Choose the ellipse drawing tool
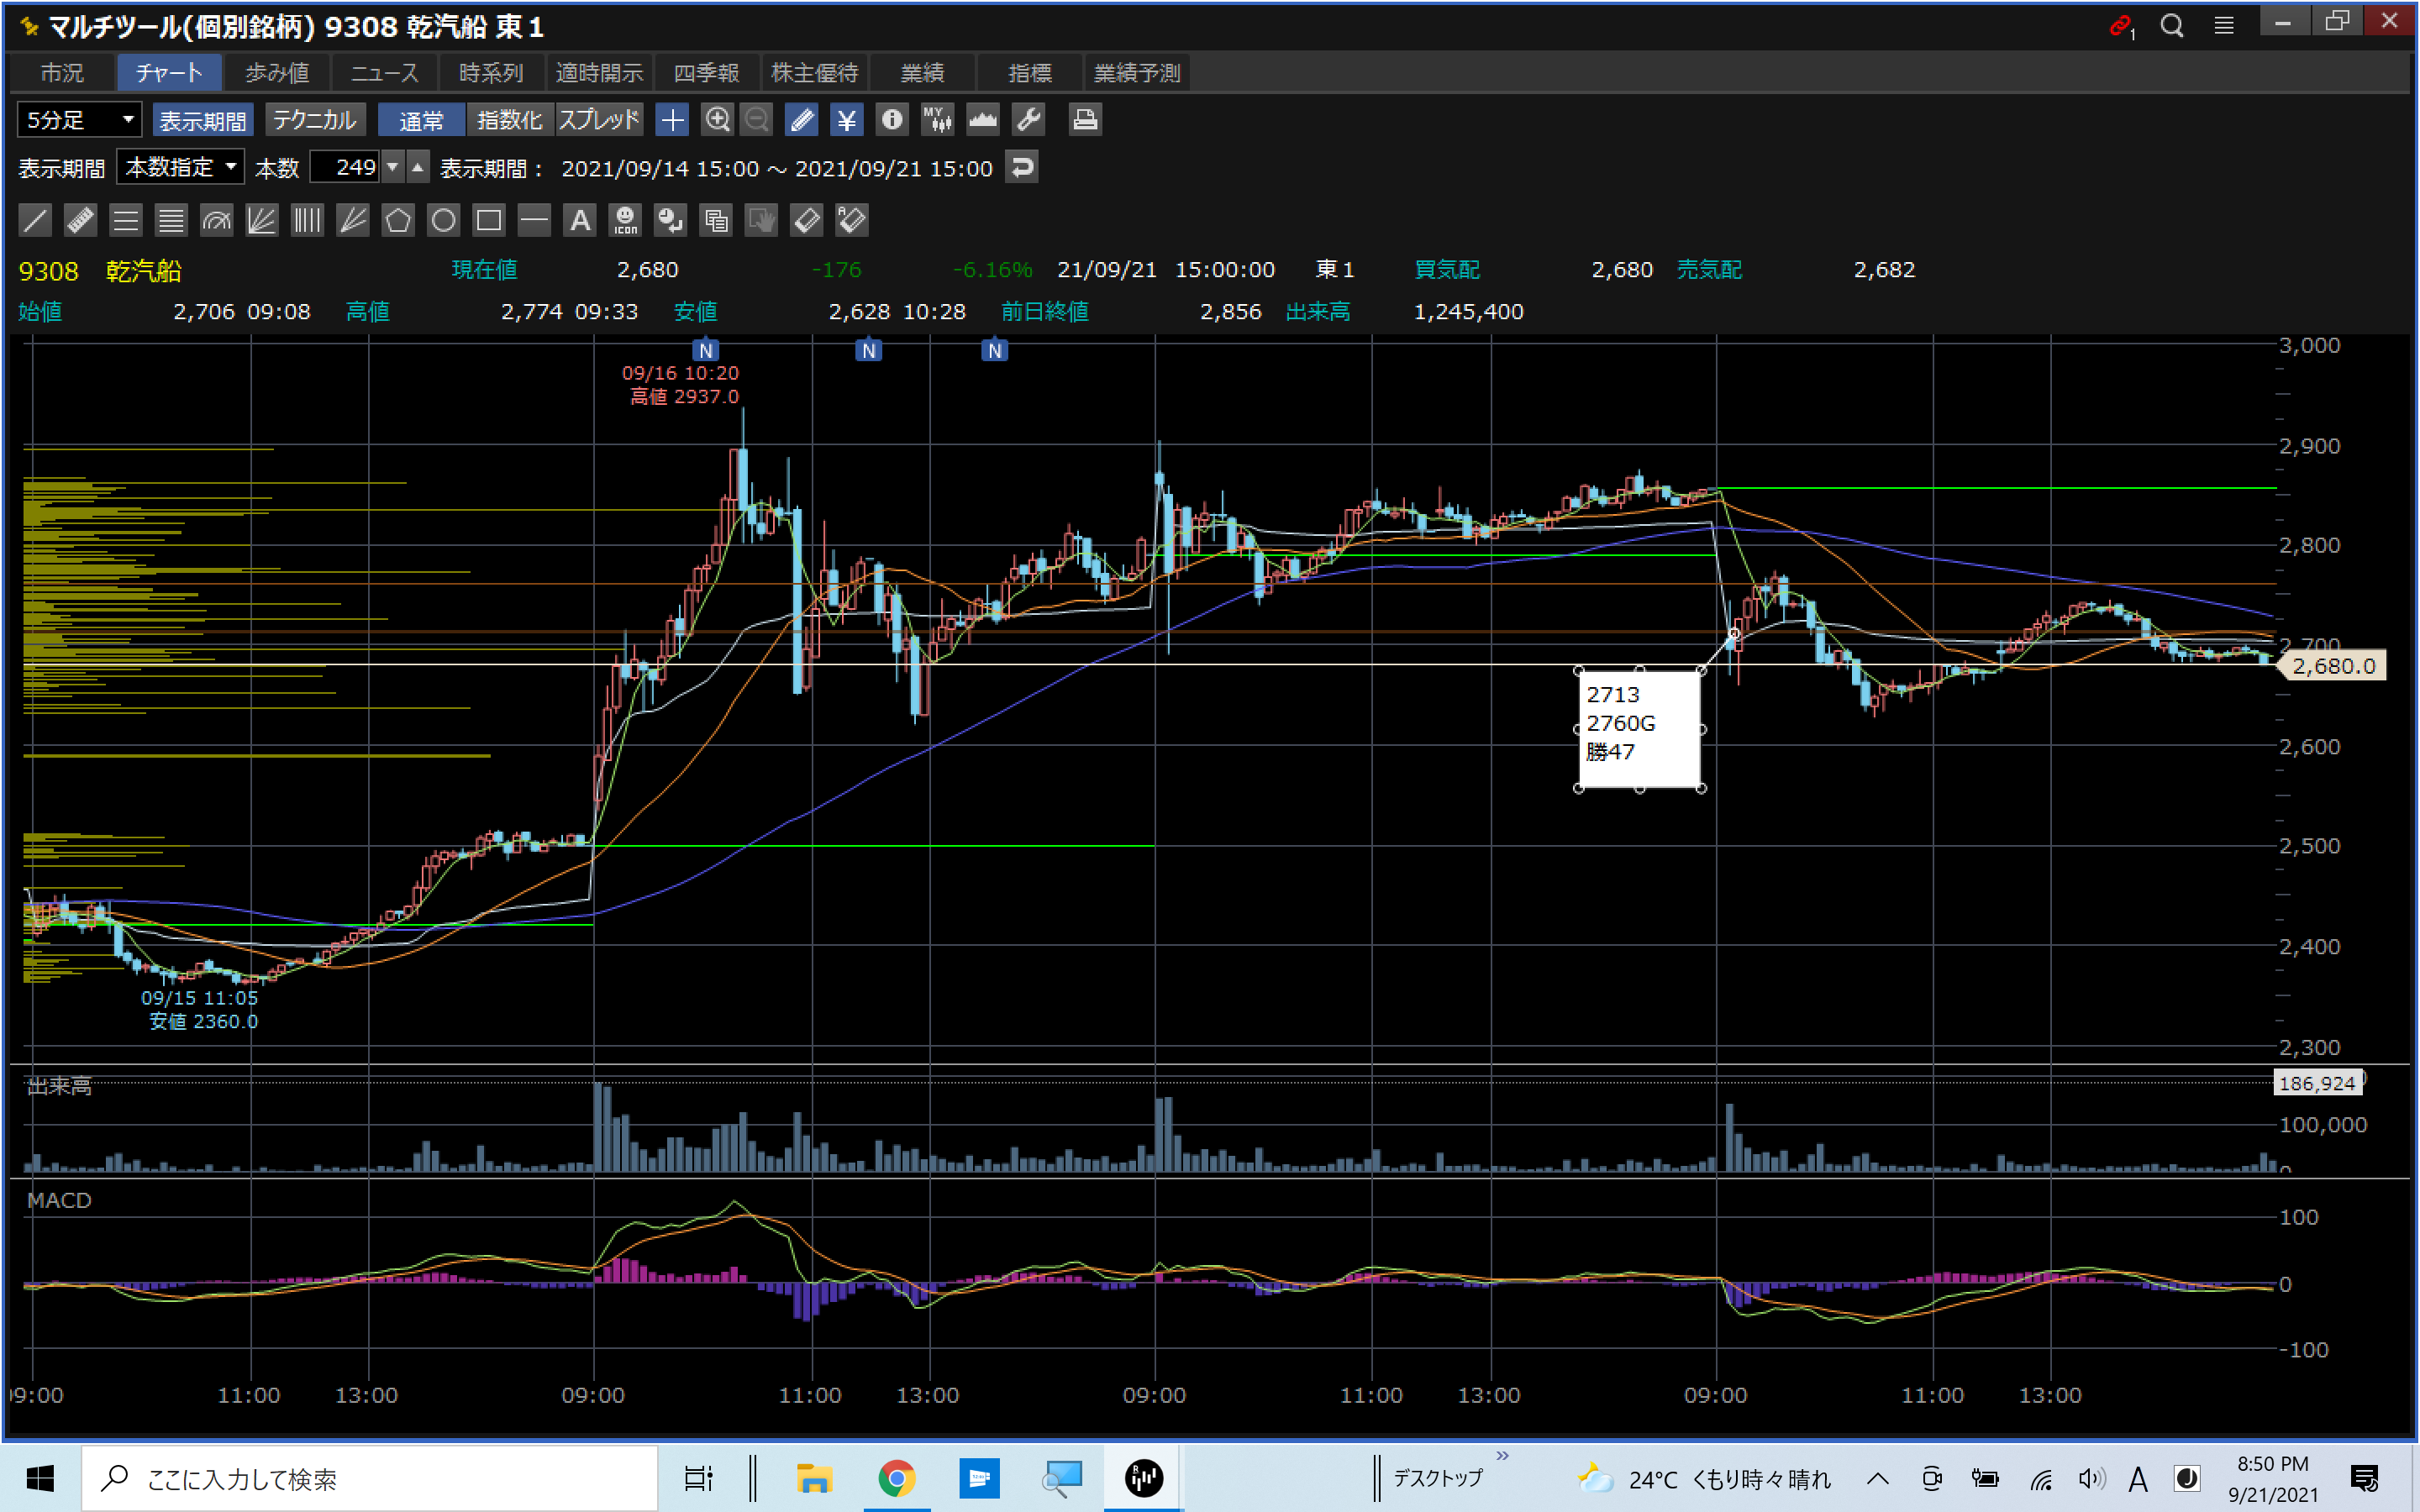Image resolution: width=2420 pixels, height=1512 pixels. (443, 220)
